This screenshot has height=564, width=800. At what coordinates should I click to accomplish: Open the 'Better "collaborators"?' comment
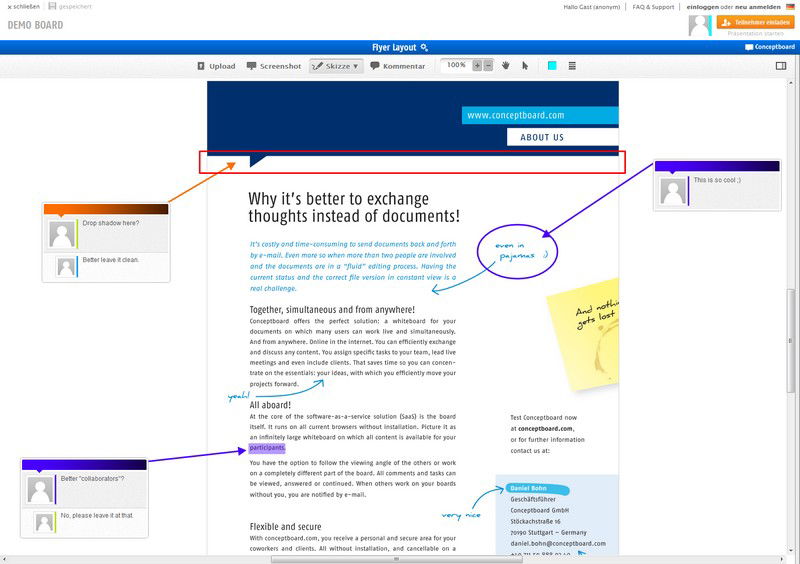(x=92, y=479)
